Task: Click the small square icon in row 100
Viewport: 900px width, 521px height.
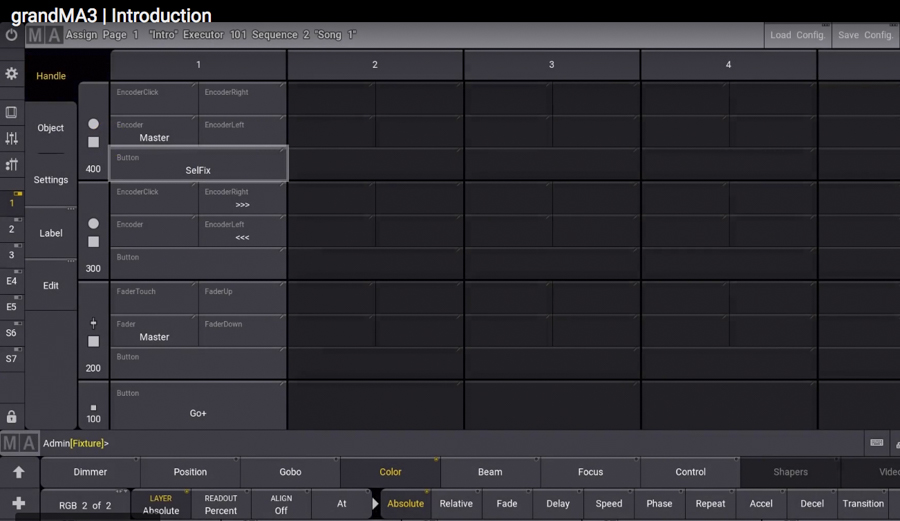Action: (94, 407)
